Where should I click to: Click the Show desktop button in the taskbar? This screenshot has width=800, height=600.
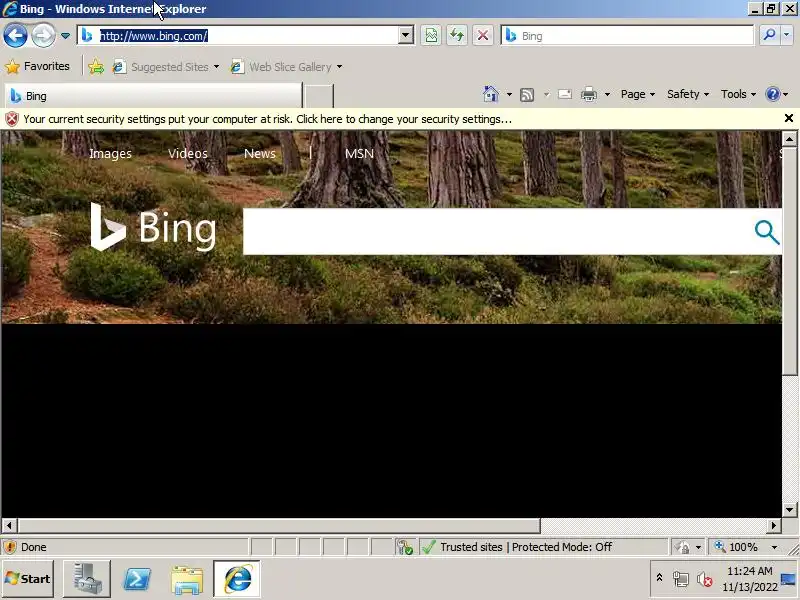pos(789,579)
